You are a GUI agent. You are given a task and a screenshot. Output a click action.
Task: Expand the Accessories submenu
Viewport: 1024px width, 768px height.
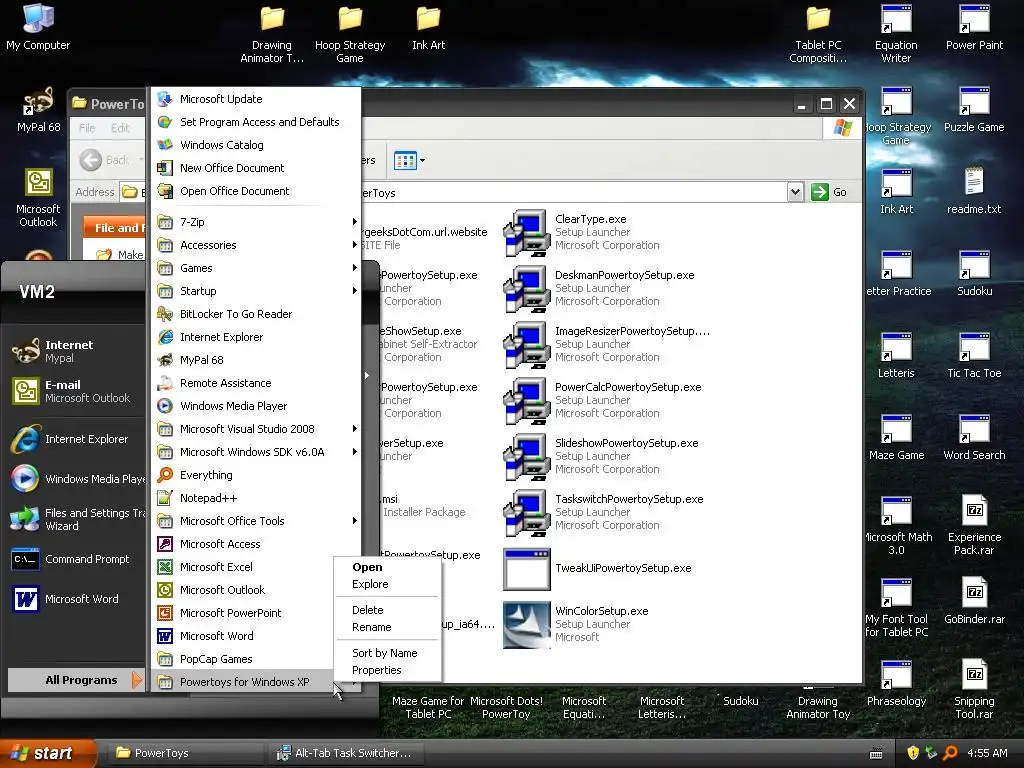tap(256, 245)
